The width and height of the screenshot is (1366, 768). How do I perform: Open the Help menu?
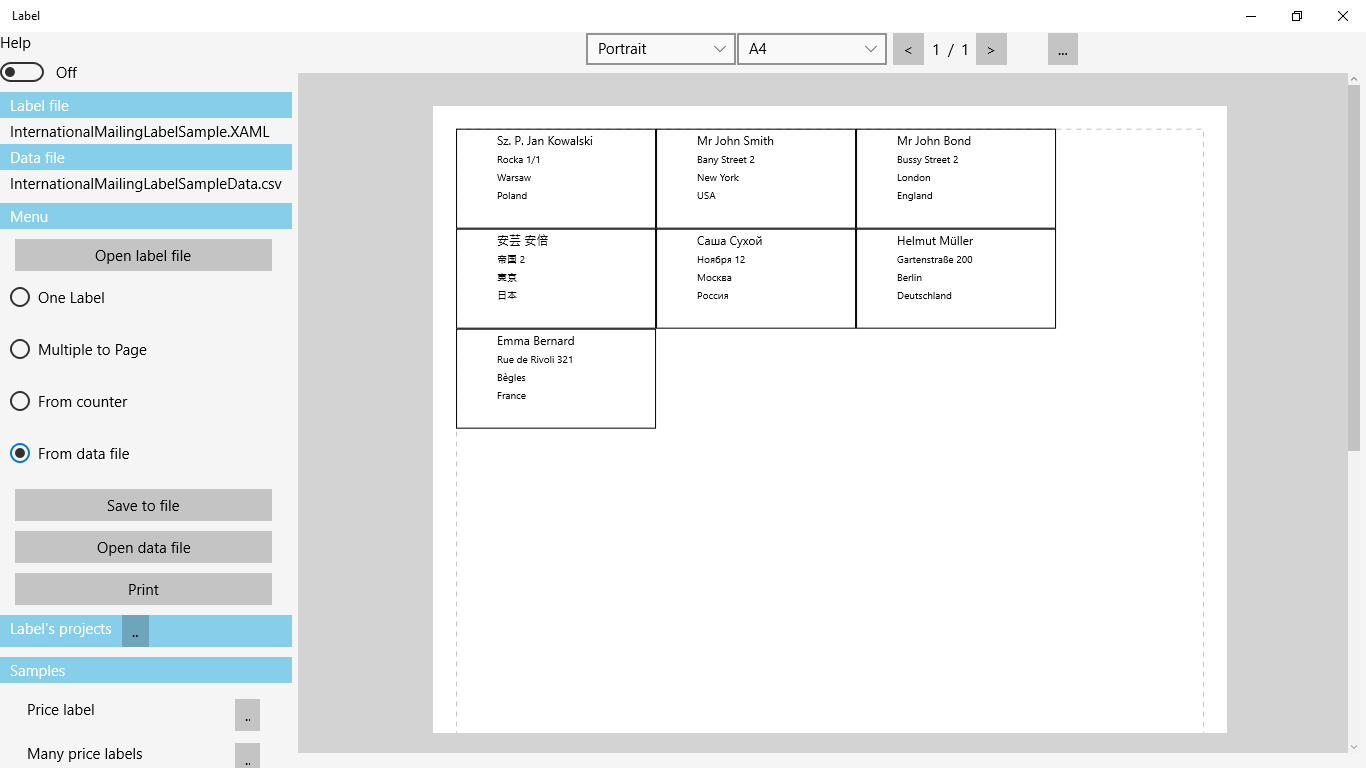click(x=16, y=42)
